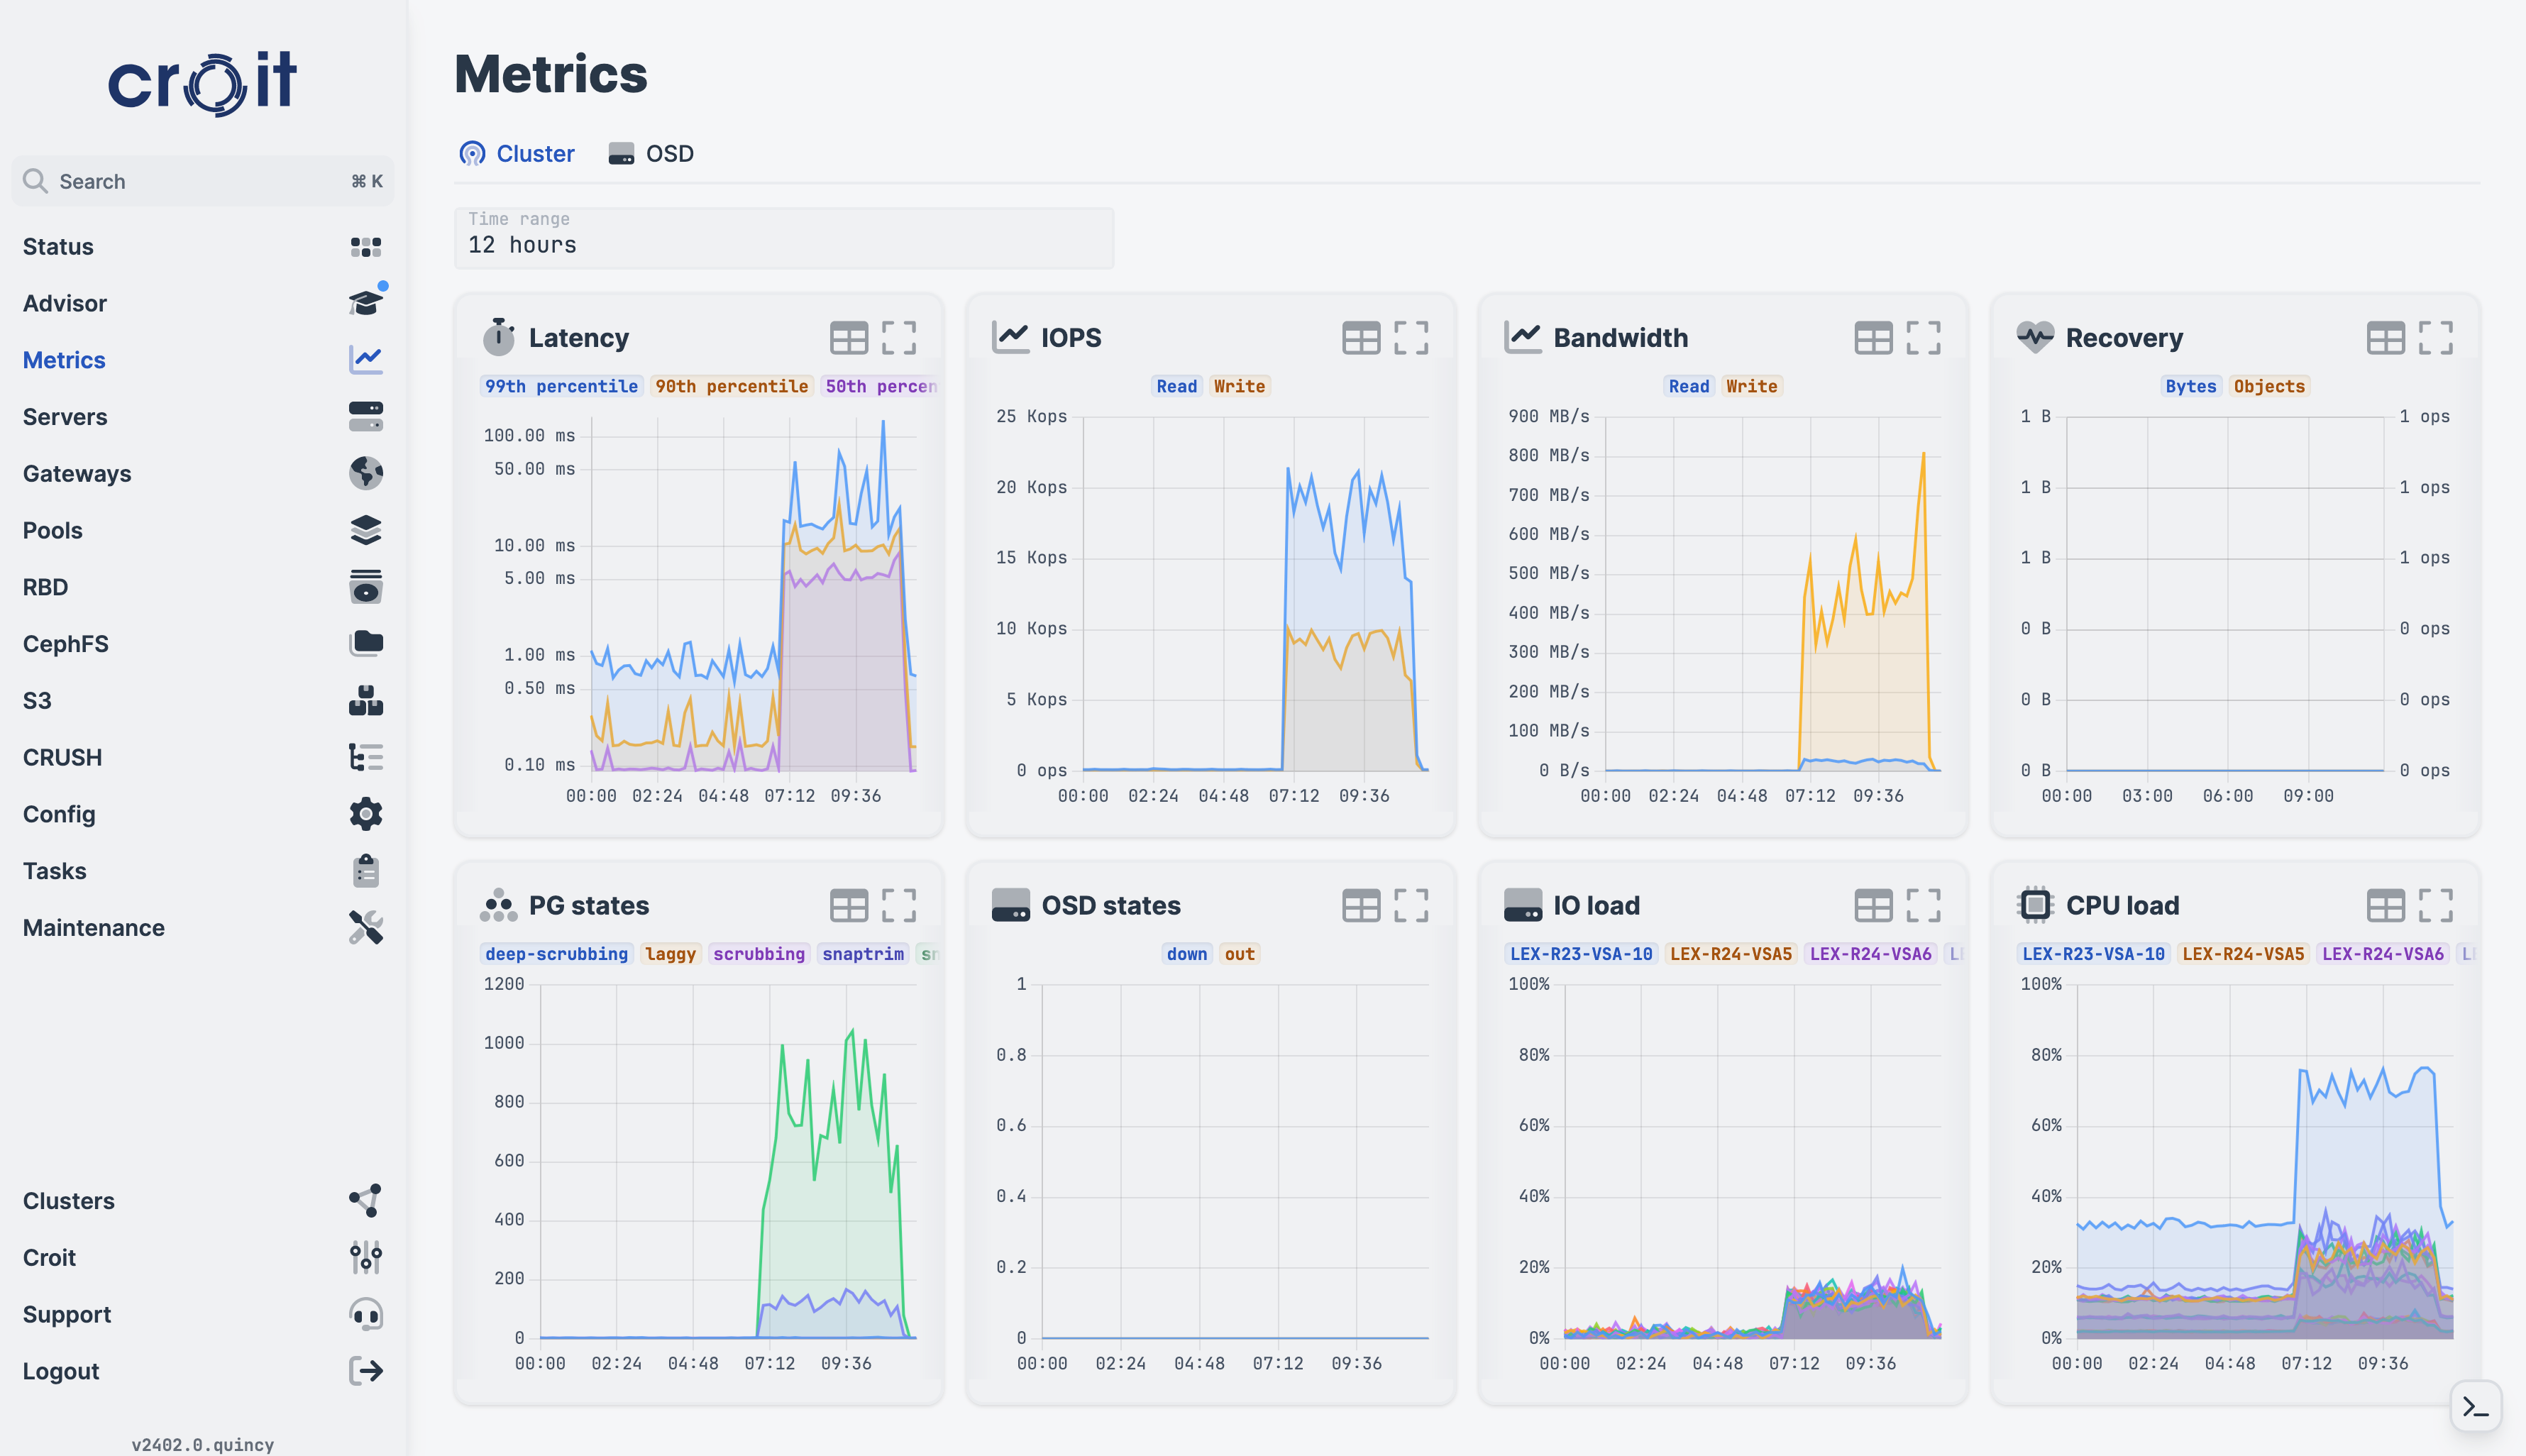Expand the Latency chart to fullscreen
The image size is (2526, 1456).
coord(898,338)
